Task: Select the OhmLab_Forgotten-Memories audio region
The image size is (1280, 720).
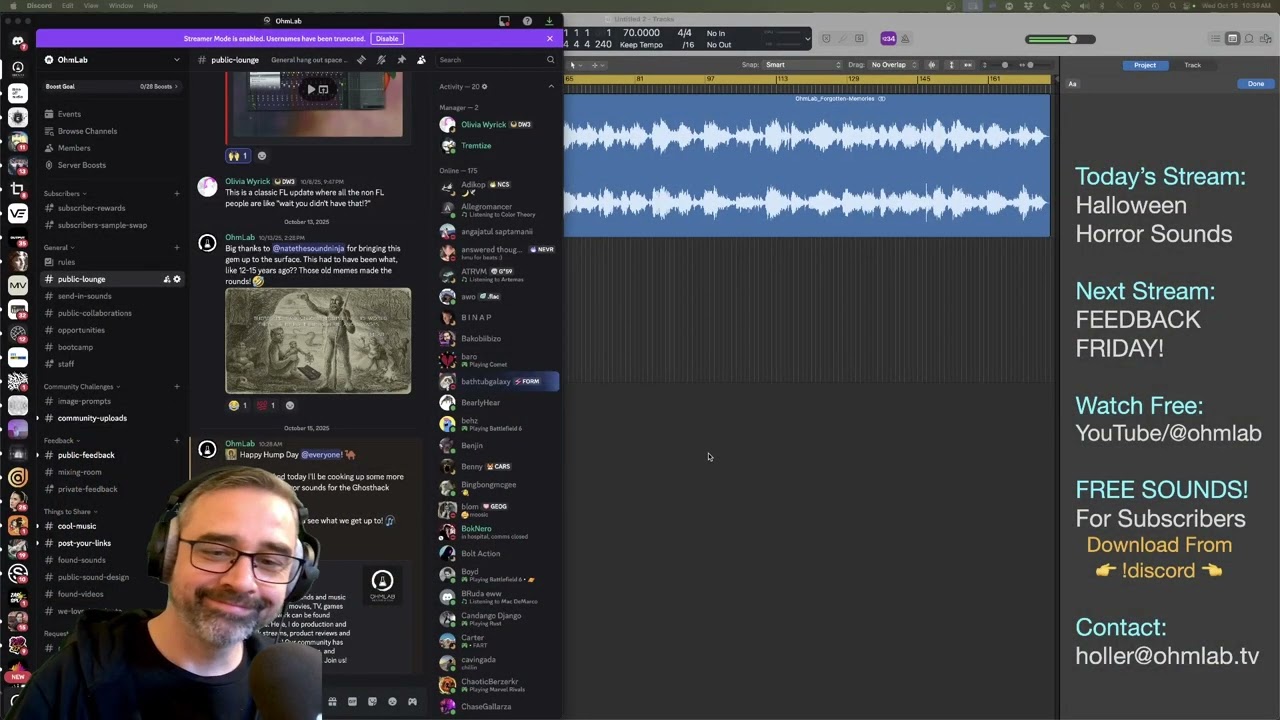Action: pyautogui.click(x=807, y=166)
